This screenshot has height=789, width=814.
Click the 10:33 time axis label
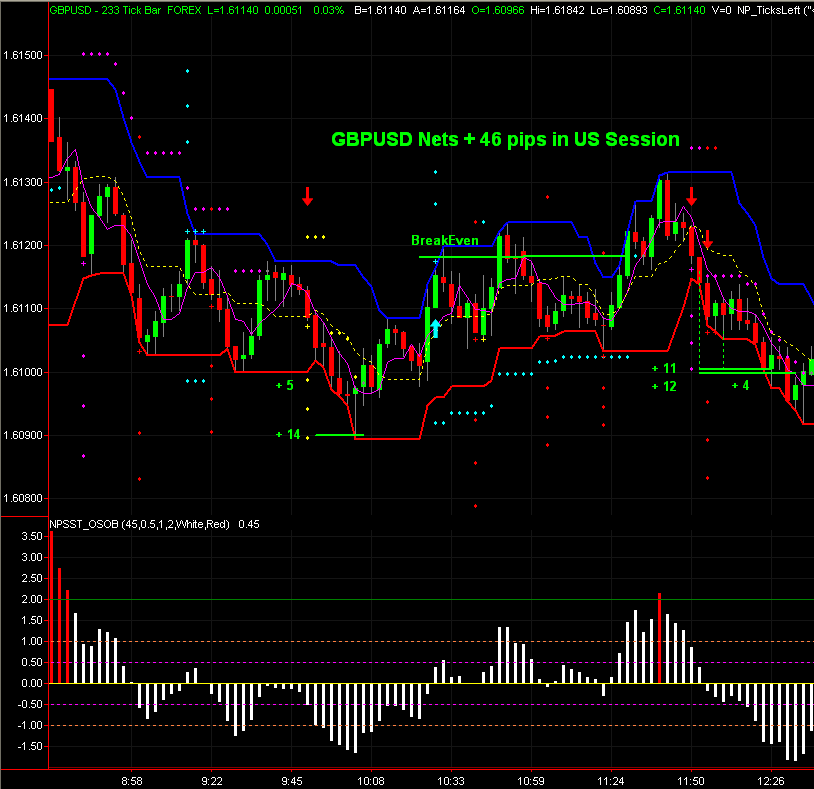(451, 781)
